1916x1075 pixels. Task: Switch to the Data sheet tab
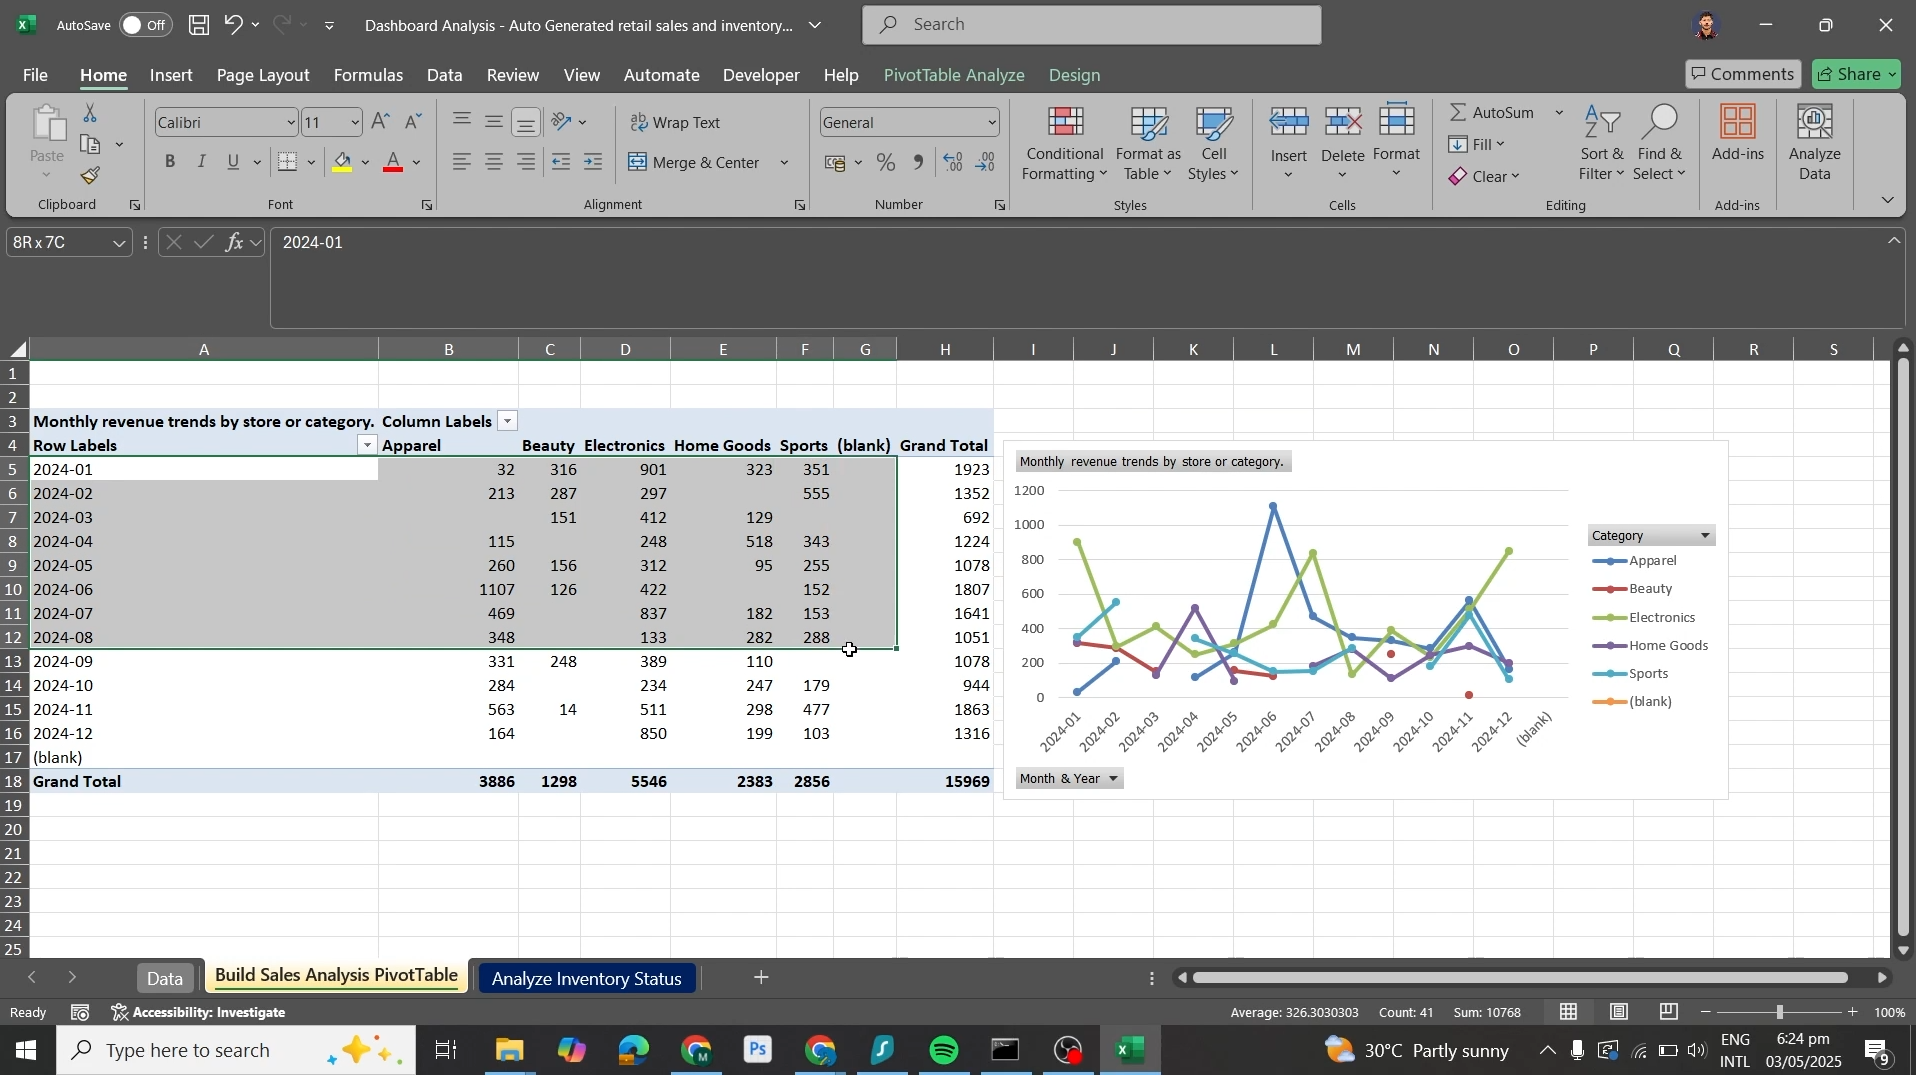(165, 979)
